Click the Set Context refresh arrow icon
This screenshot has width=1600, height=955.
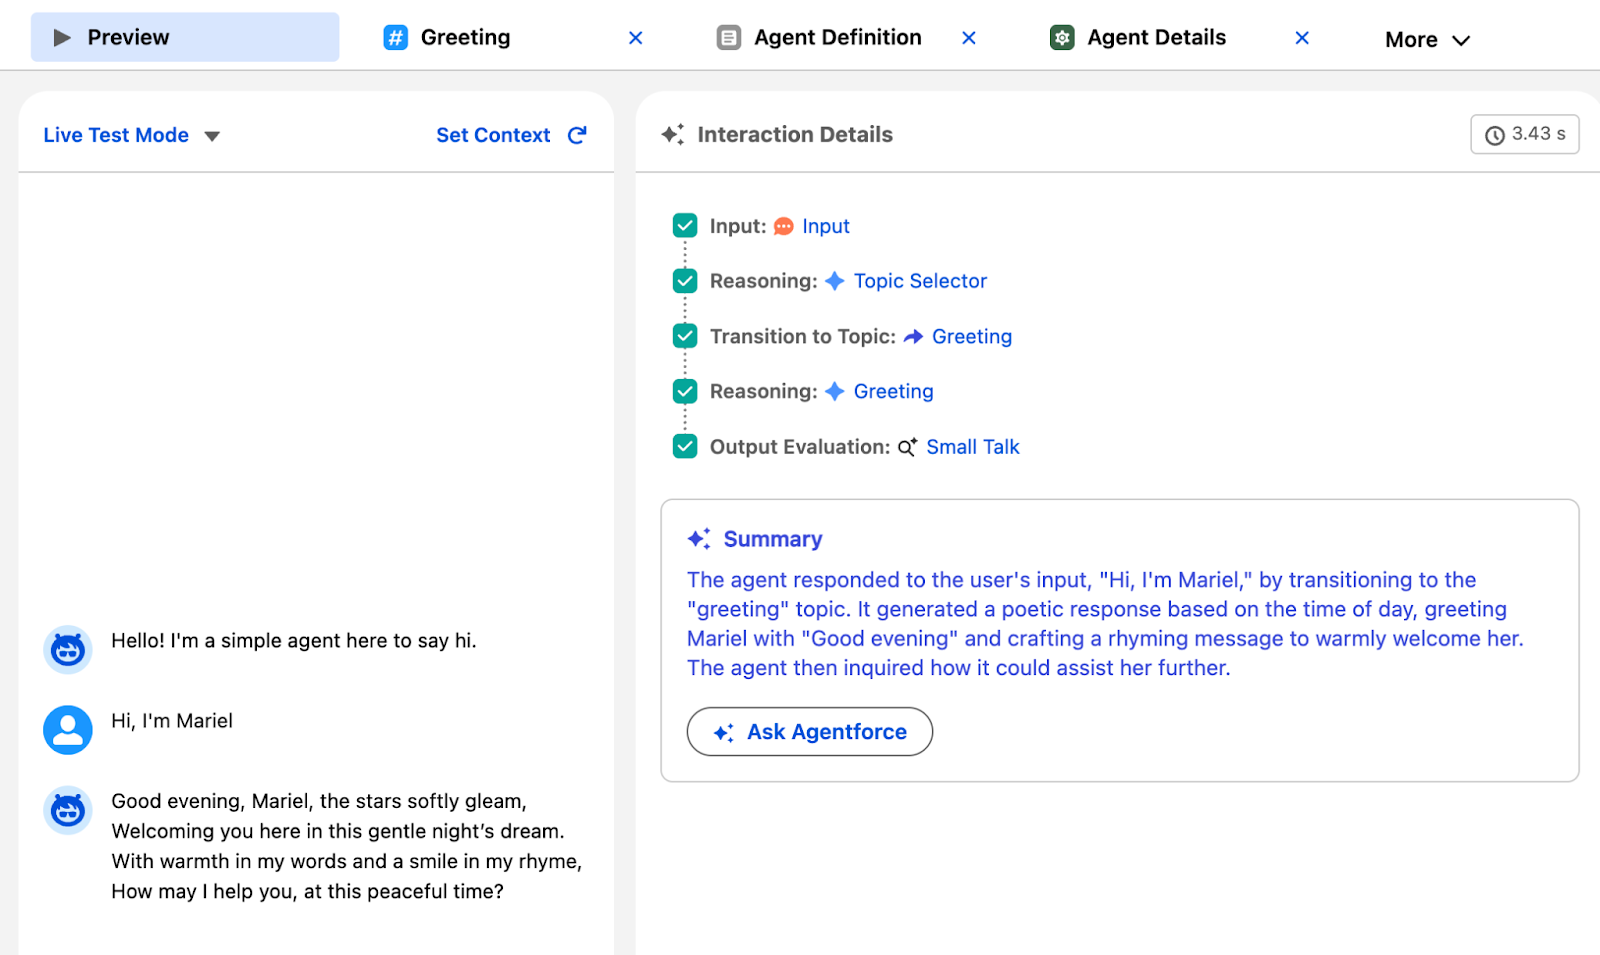(x=577, y=135)
